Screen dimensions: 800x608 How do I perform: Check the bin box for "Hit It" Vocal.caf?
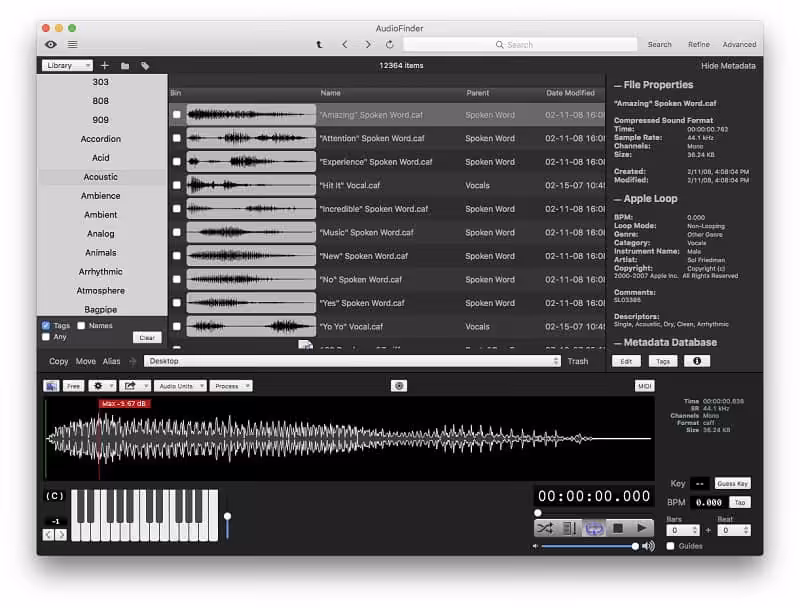pos(177,185)
